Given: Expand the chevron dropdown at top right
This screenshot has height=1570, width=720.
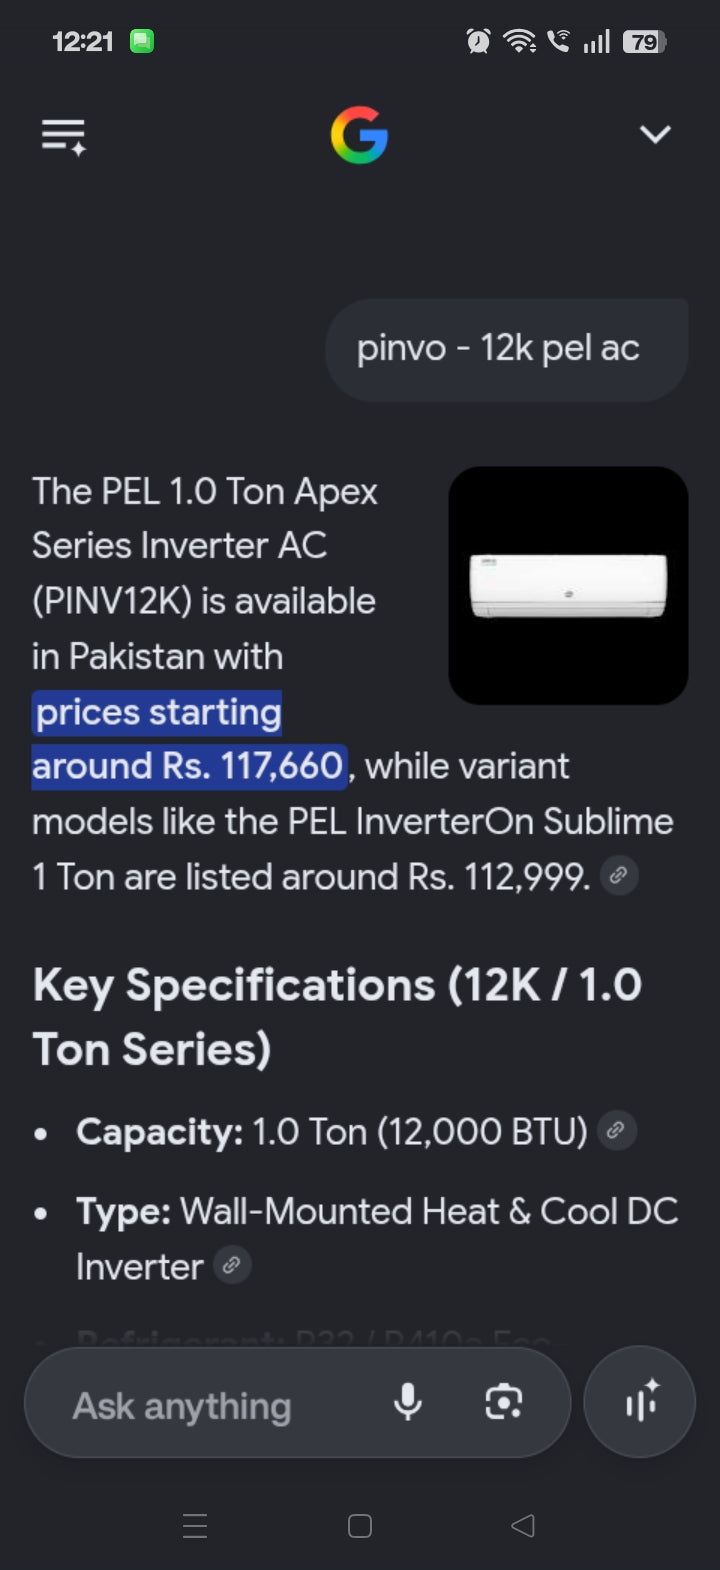Looking at the screenshot, I should [655, 134].
